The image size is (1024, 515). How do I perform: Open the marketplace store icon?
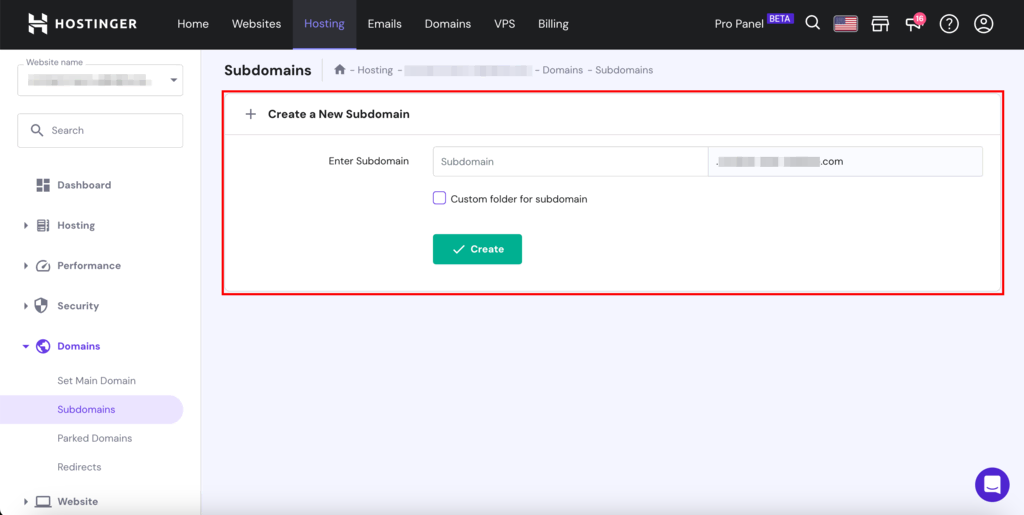880,24
